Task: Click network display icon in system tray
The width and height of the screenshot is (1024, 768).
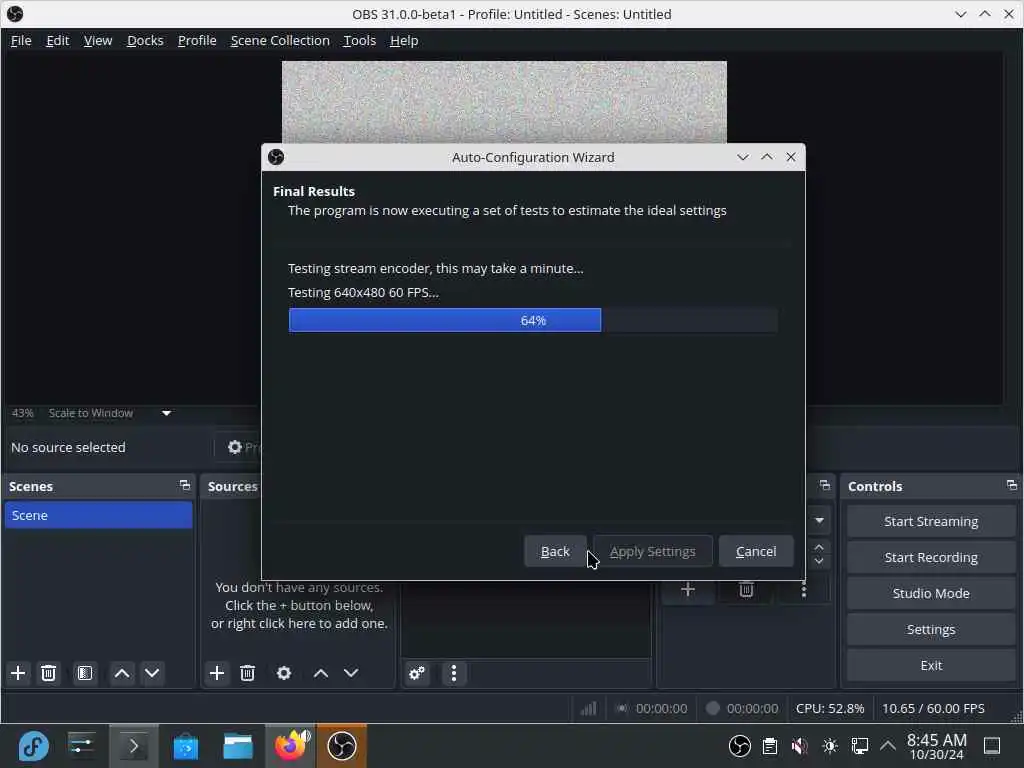Action: tap(859, 746)
